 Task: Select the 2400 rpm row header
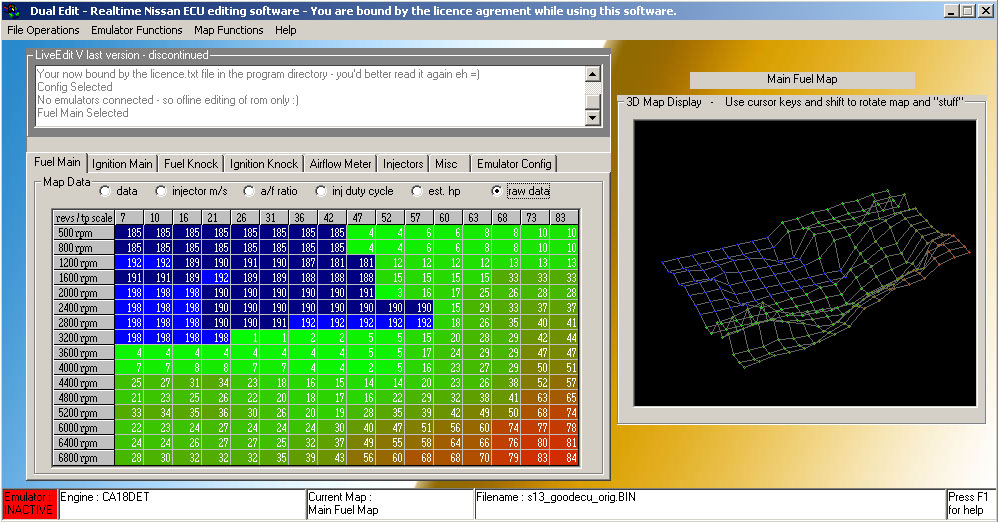point(84,307)
